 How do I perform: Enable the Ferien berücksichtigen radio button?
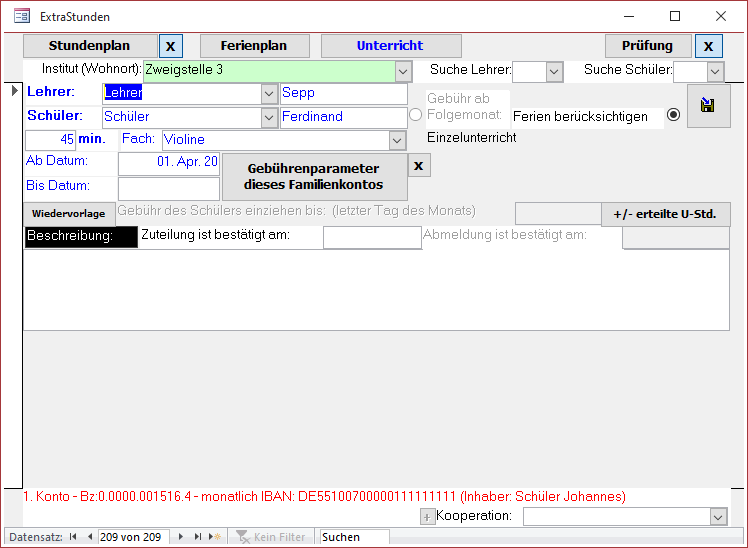[x=673, y=115]
